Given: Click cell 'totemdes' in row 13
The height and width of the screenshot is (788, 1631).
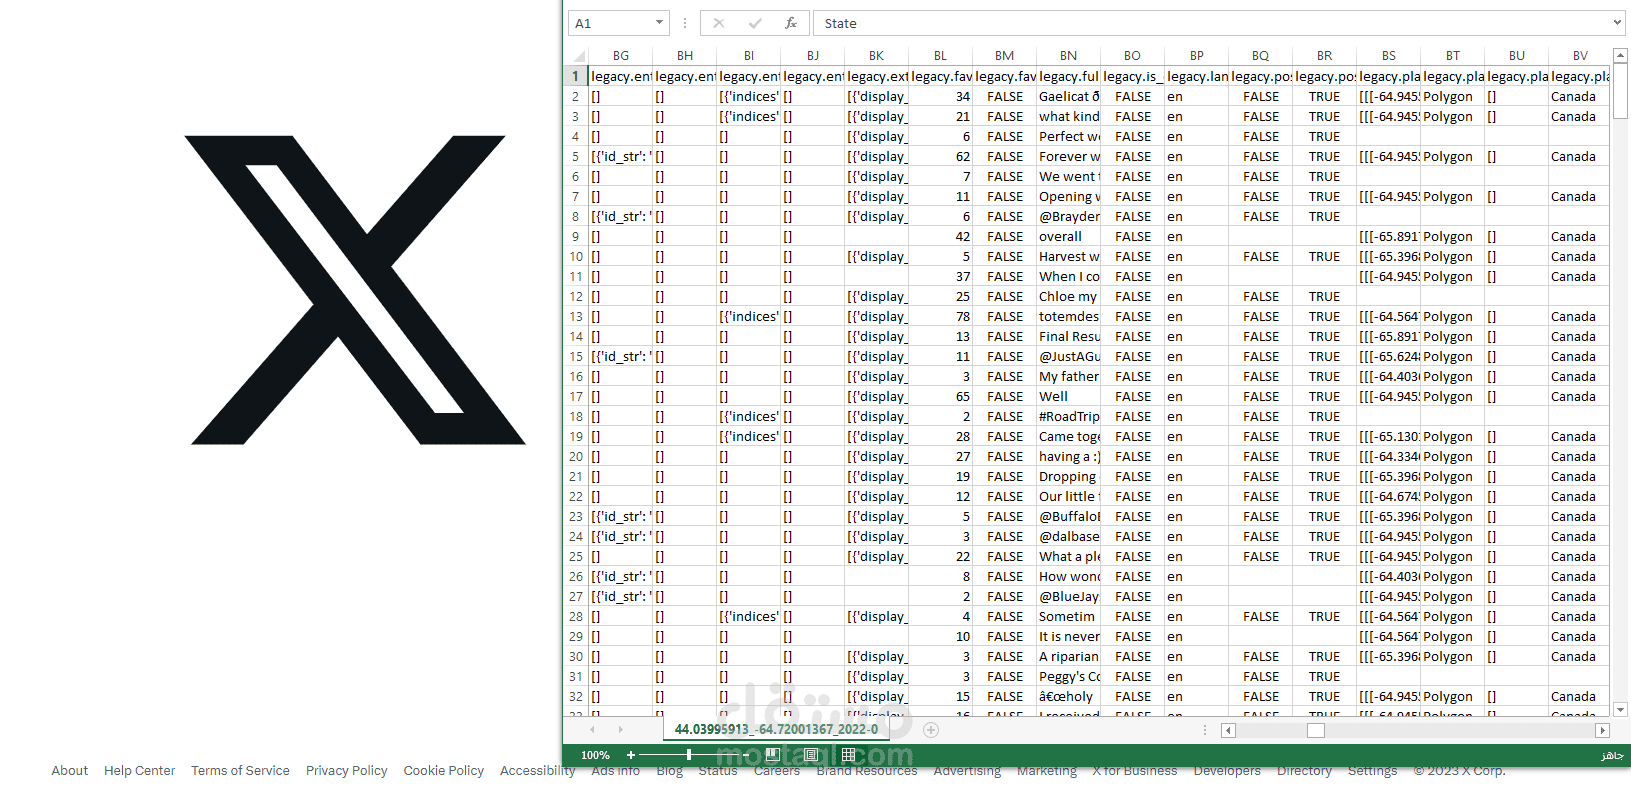Looking at the screenshot, I should [1068, 316].
